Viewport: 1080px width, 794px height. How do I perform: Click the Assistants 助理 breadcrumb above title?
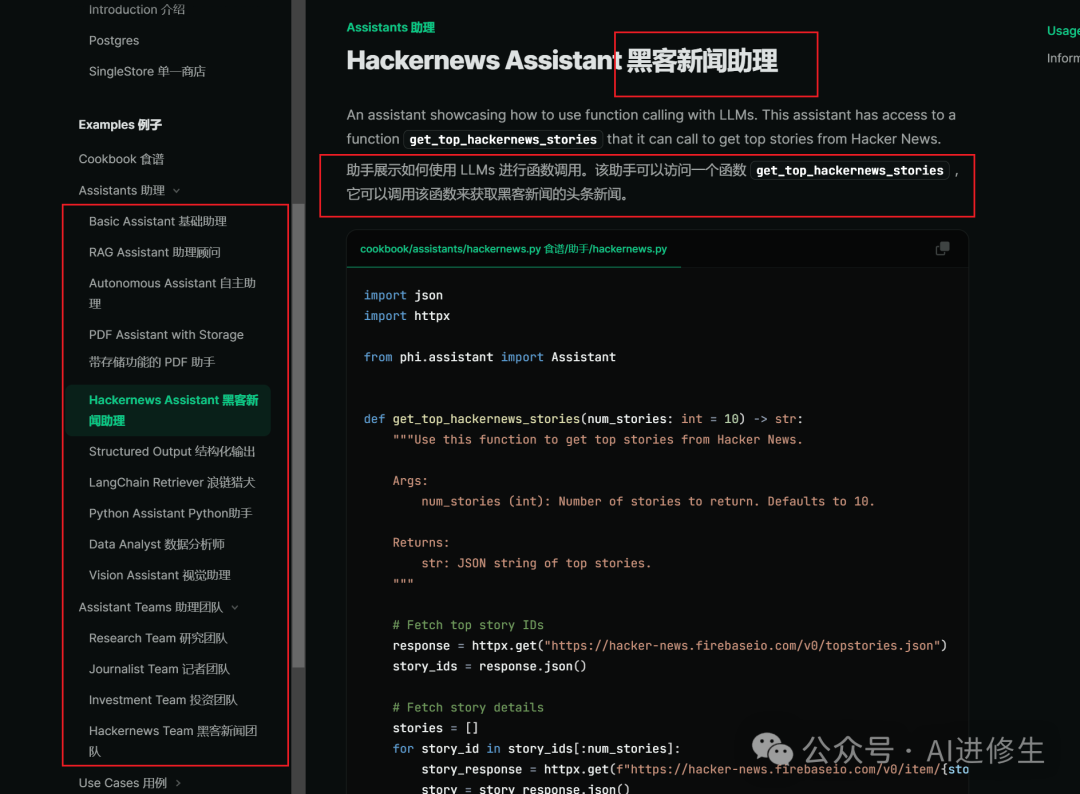tap(391, 28)
